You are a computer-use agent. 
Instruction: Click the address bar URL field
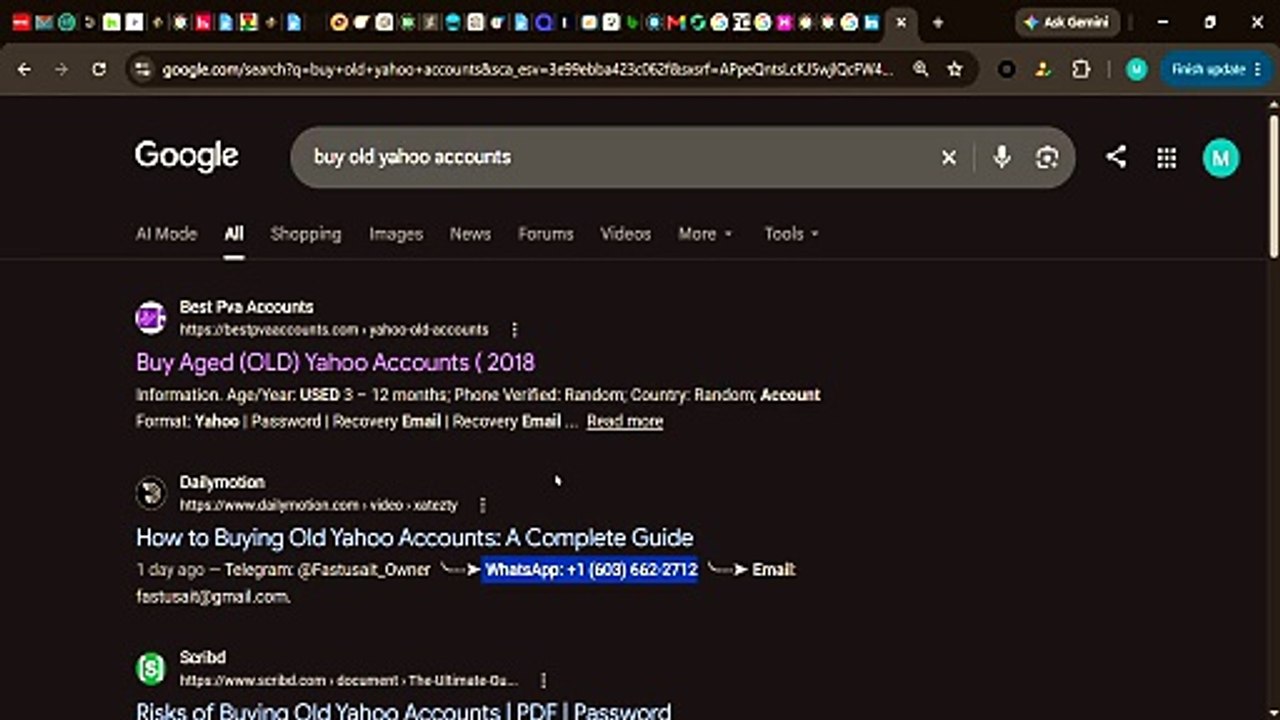(528, 69)
